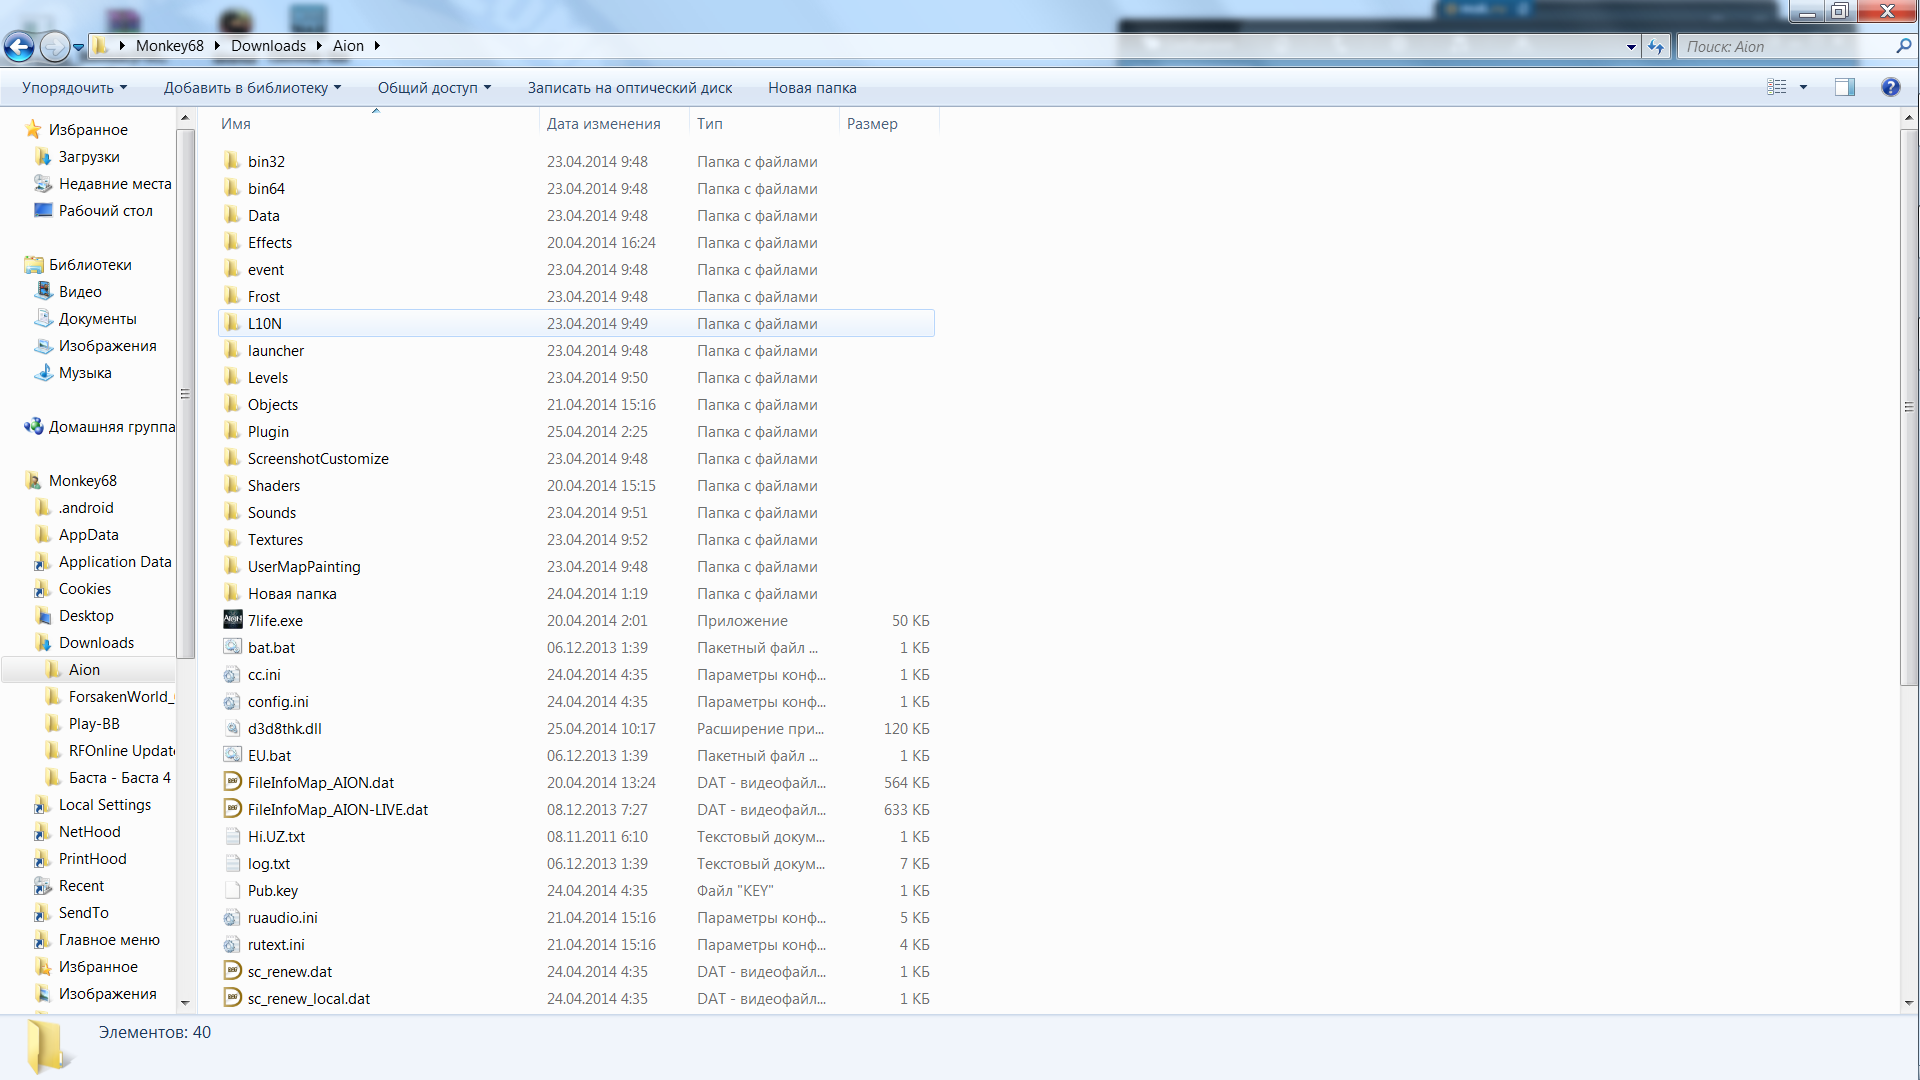
Task: Click the file list vertical scrollbar
Action: [1908, 407]
